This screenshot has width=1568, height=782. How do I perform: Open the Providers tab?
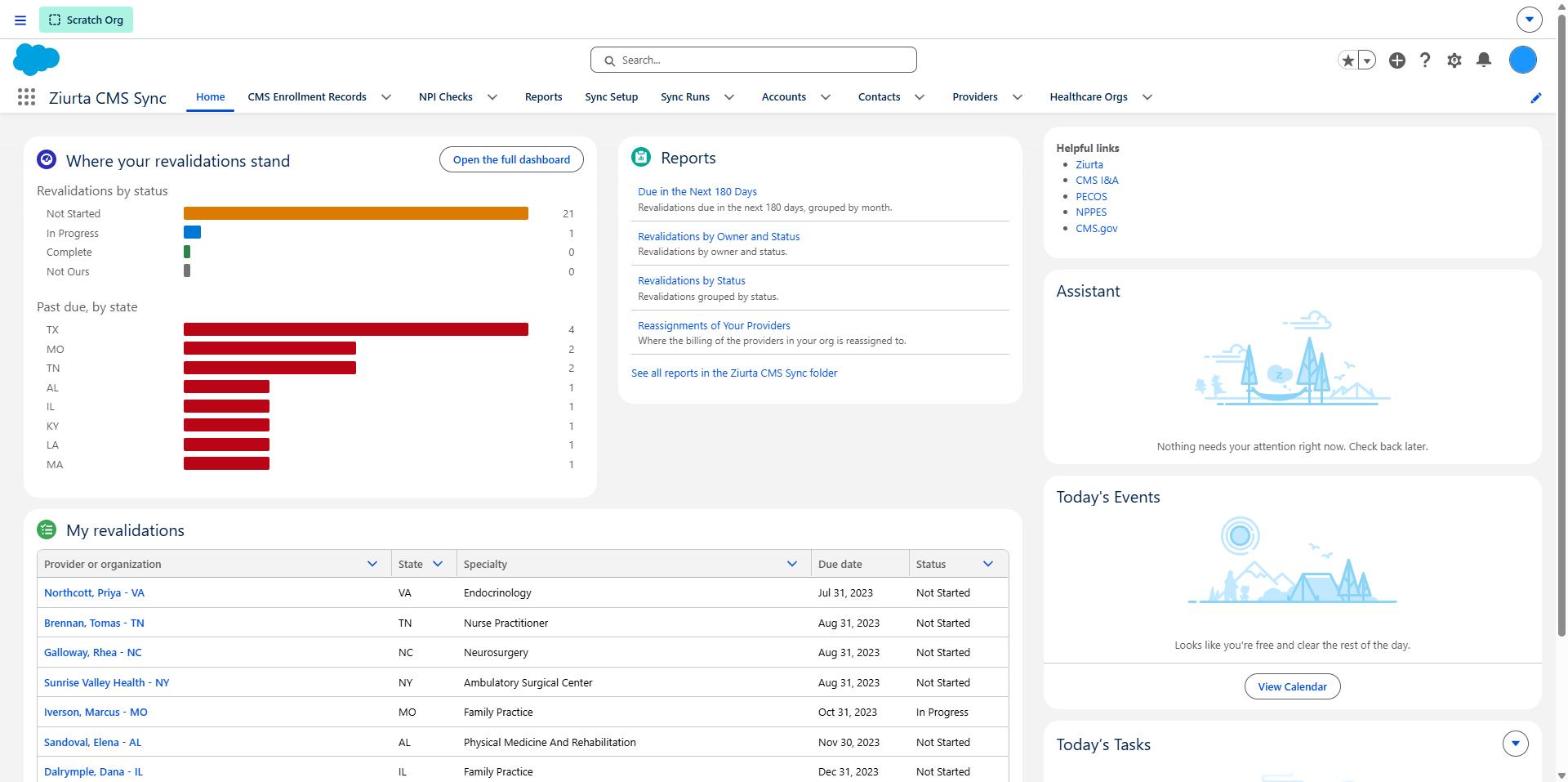[x=975, y=97]
